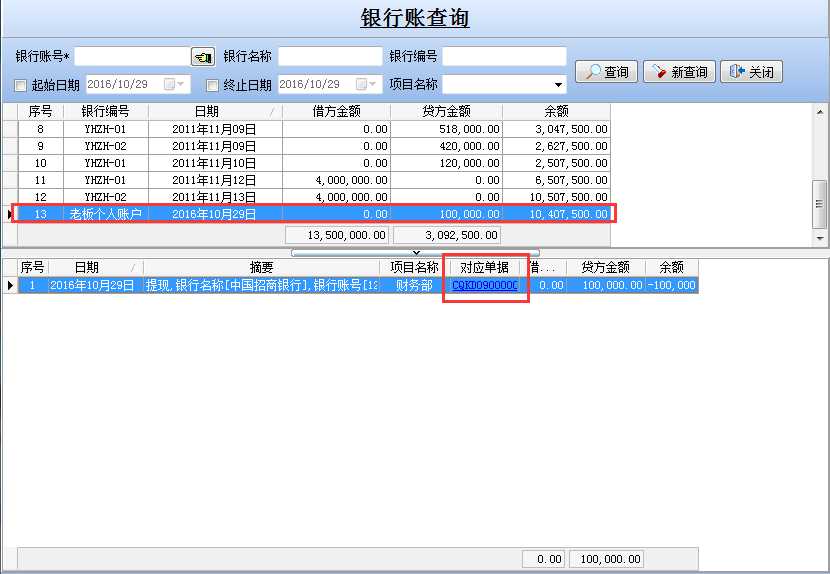Click the 贷方金额 header in upper table
The height and width of the screenshot is (574, 830).
(x=445, y=112)
